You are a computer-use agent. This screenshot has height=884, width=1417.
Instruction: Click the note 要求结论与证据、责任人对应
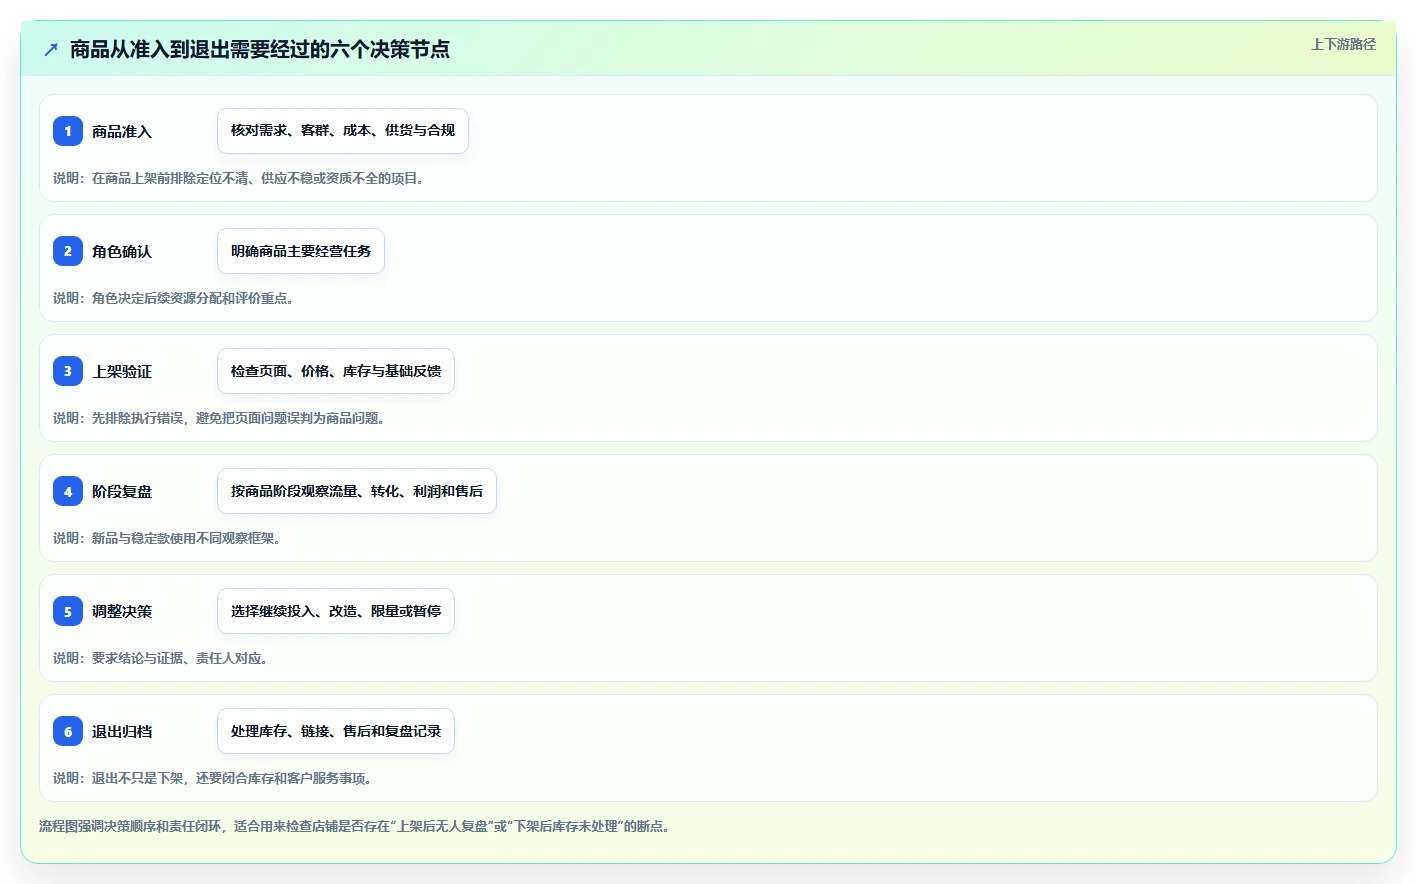[x=161, y=658]
